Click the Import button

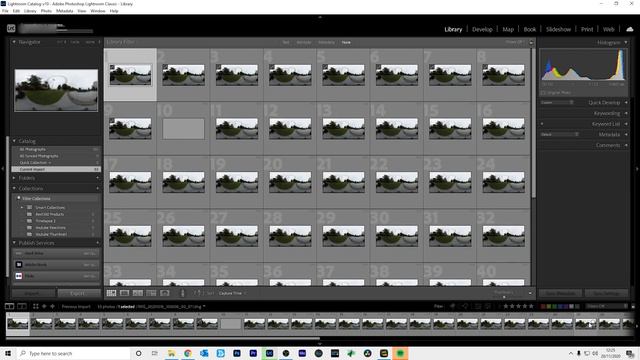(x=33, y=293)
